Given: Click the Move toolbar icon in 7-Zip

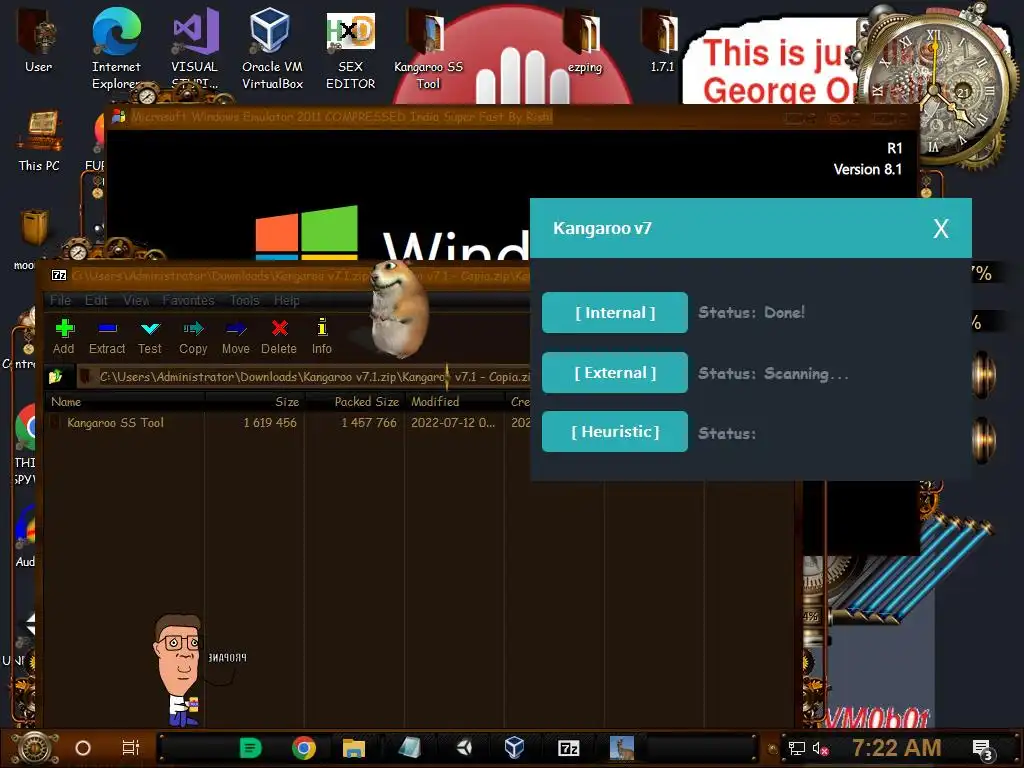Looking at the screenshot, I should tap(236, 336).
